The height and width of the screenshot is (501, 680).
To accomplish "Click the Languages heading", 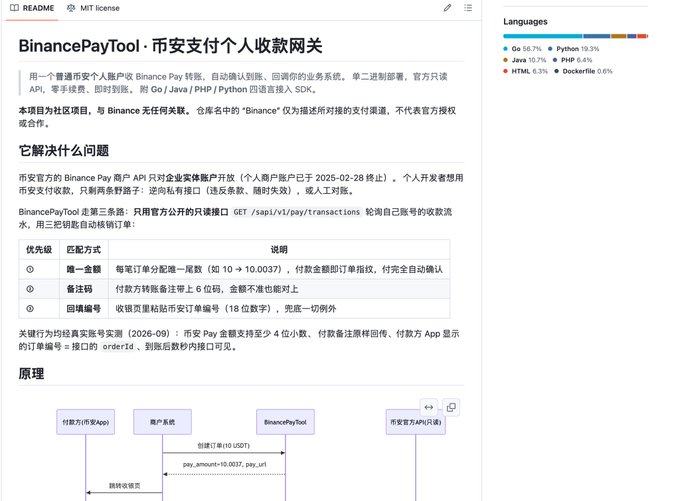I will (x=525, y=22).
